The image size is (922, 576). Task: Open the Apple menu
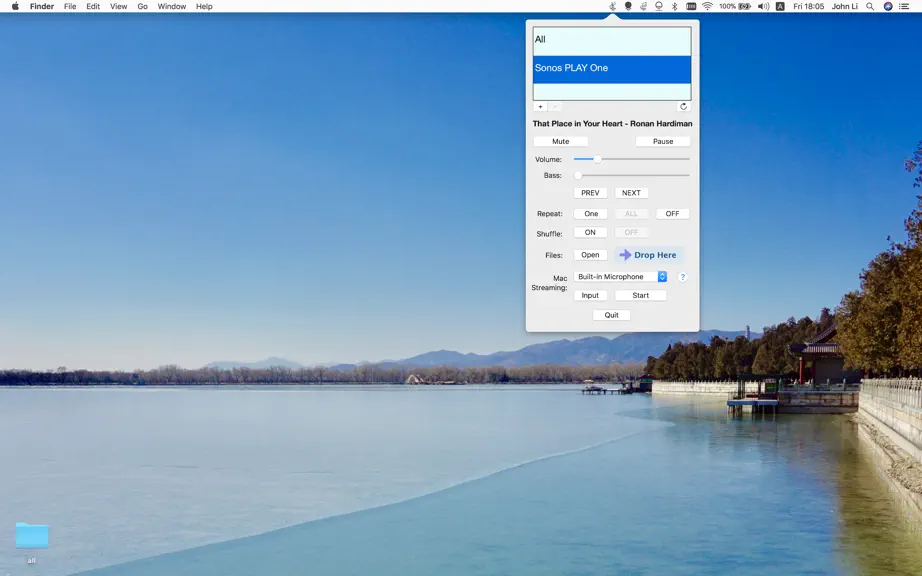click(x=15, y=6)
